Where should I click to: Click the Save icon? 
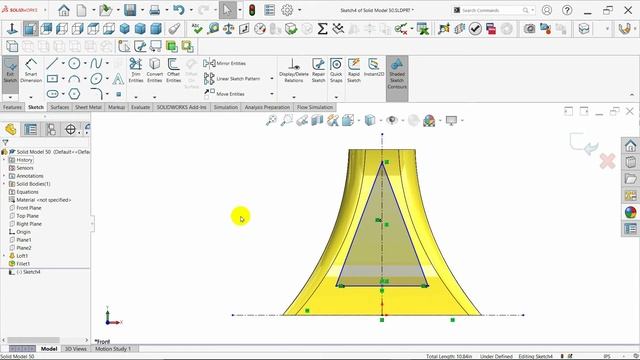click(130, 10)
